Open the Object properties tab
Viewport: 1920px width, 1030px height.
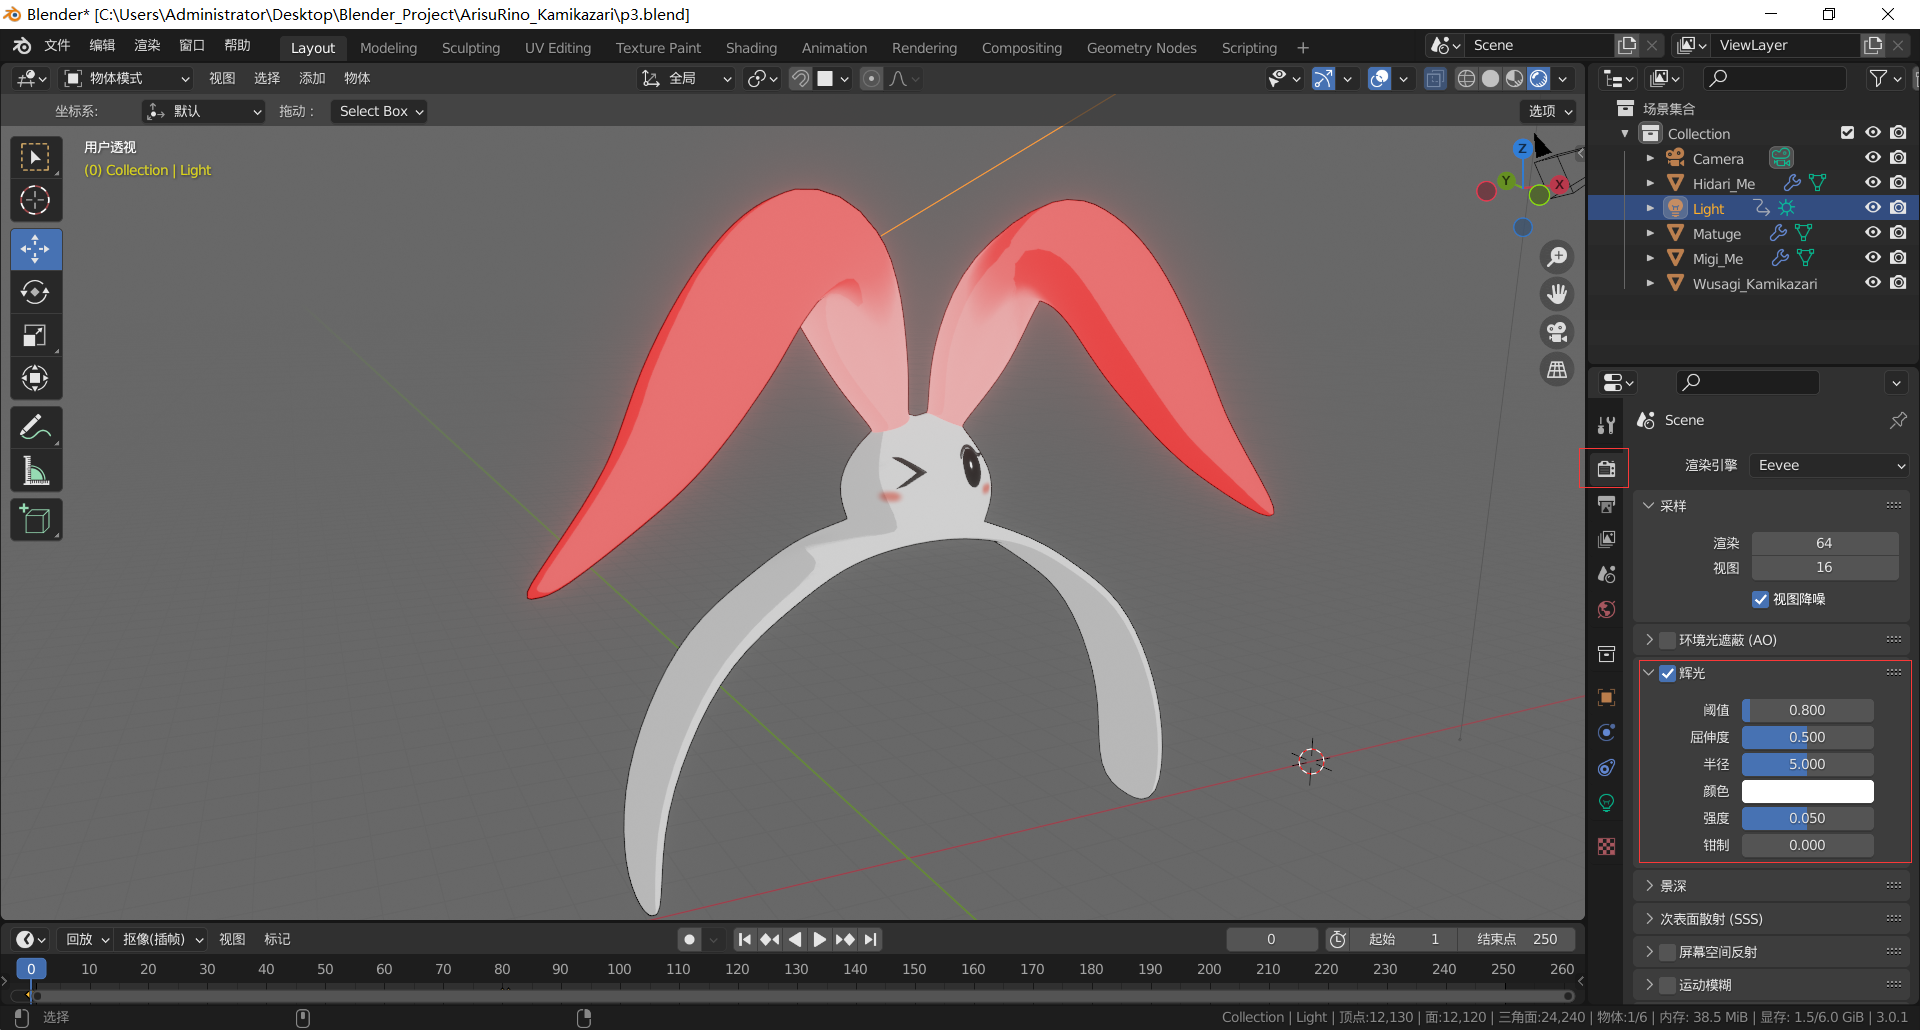[1607, 697]
